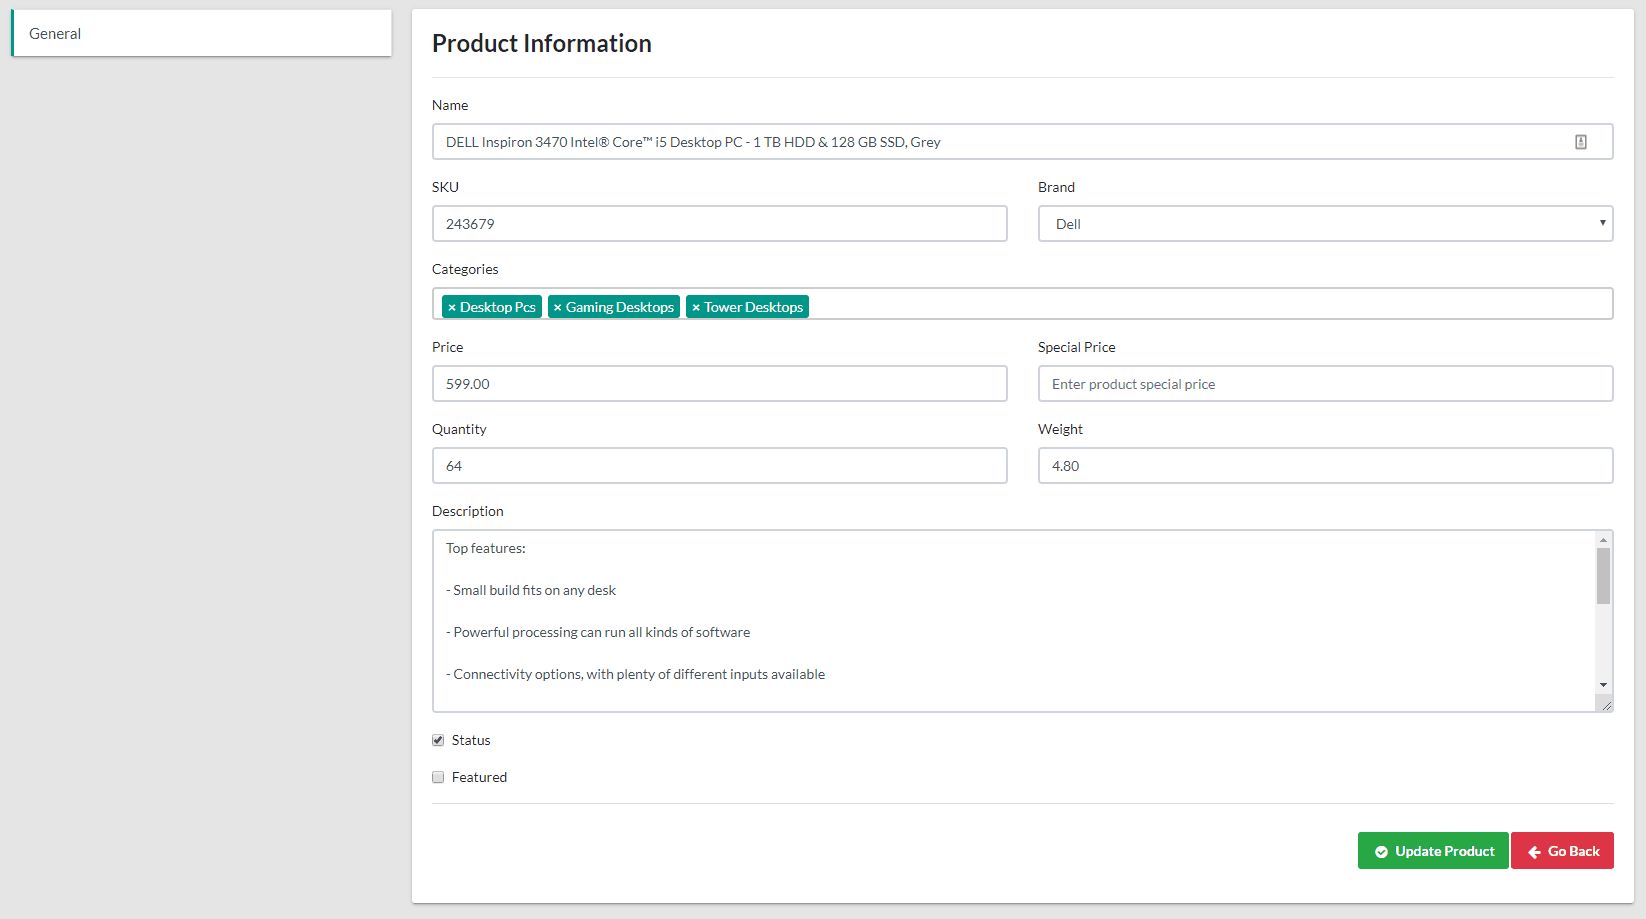This screenshot has width=1646, height=919.
Task: Click the Status label text
Action: pos(471,740)
